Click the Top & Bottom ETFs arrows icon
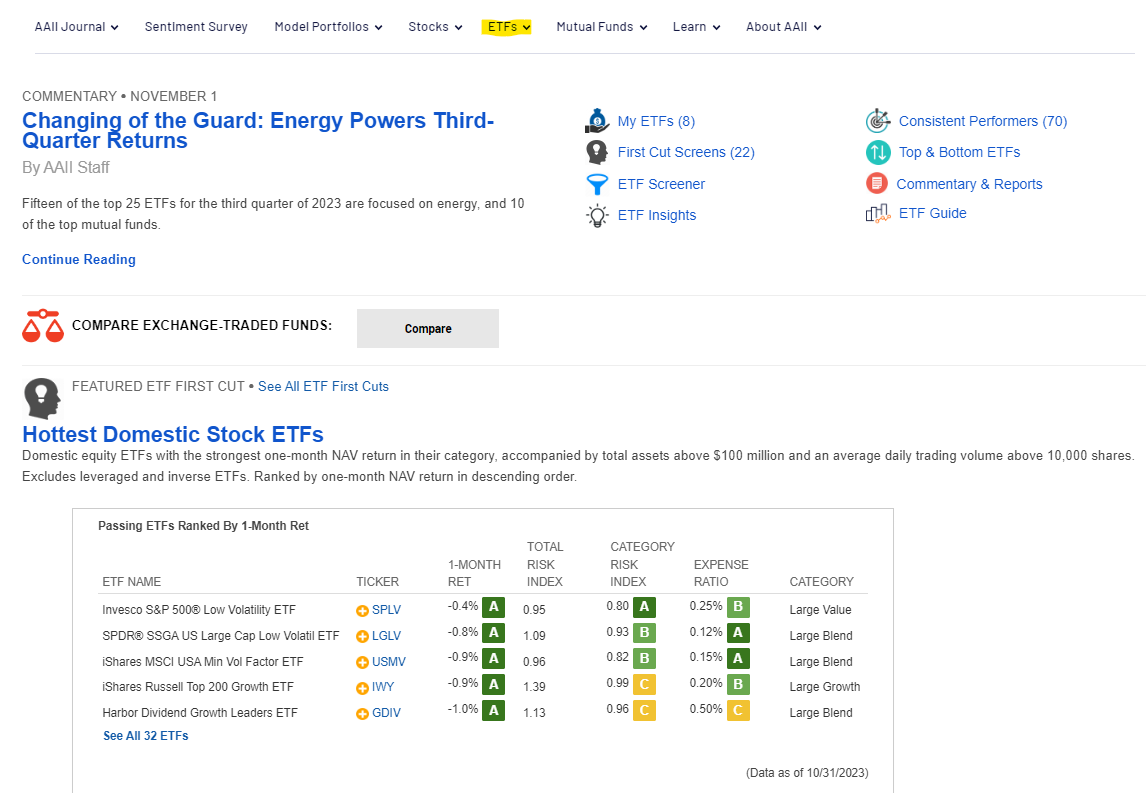The height and width of the screenshot is (793, 1147). click(878, 152)
